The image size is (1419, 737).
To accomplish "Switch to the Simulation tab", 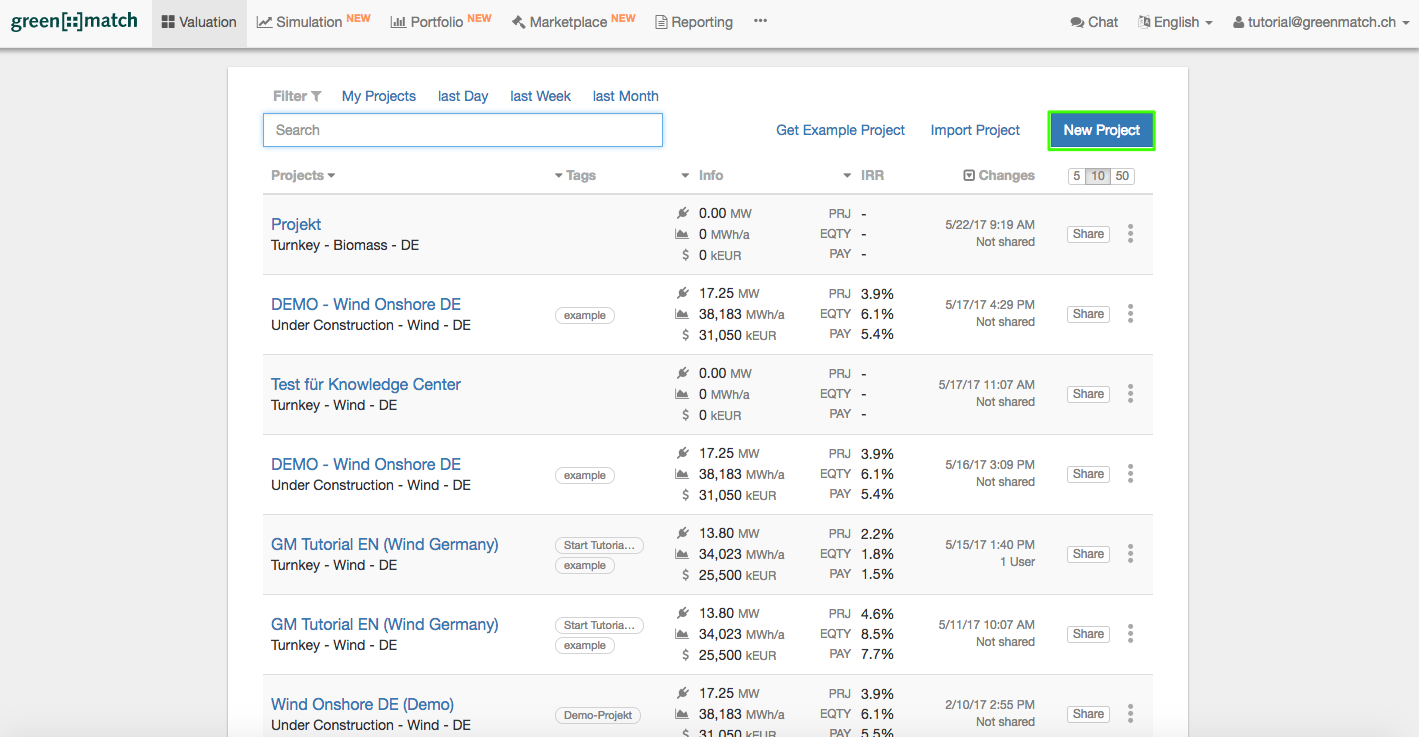I will pos(313,22).
